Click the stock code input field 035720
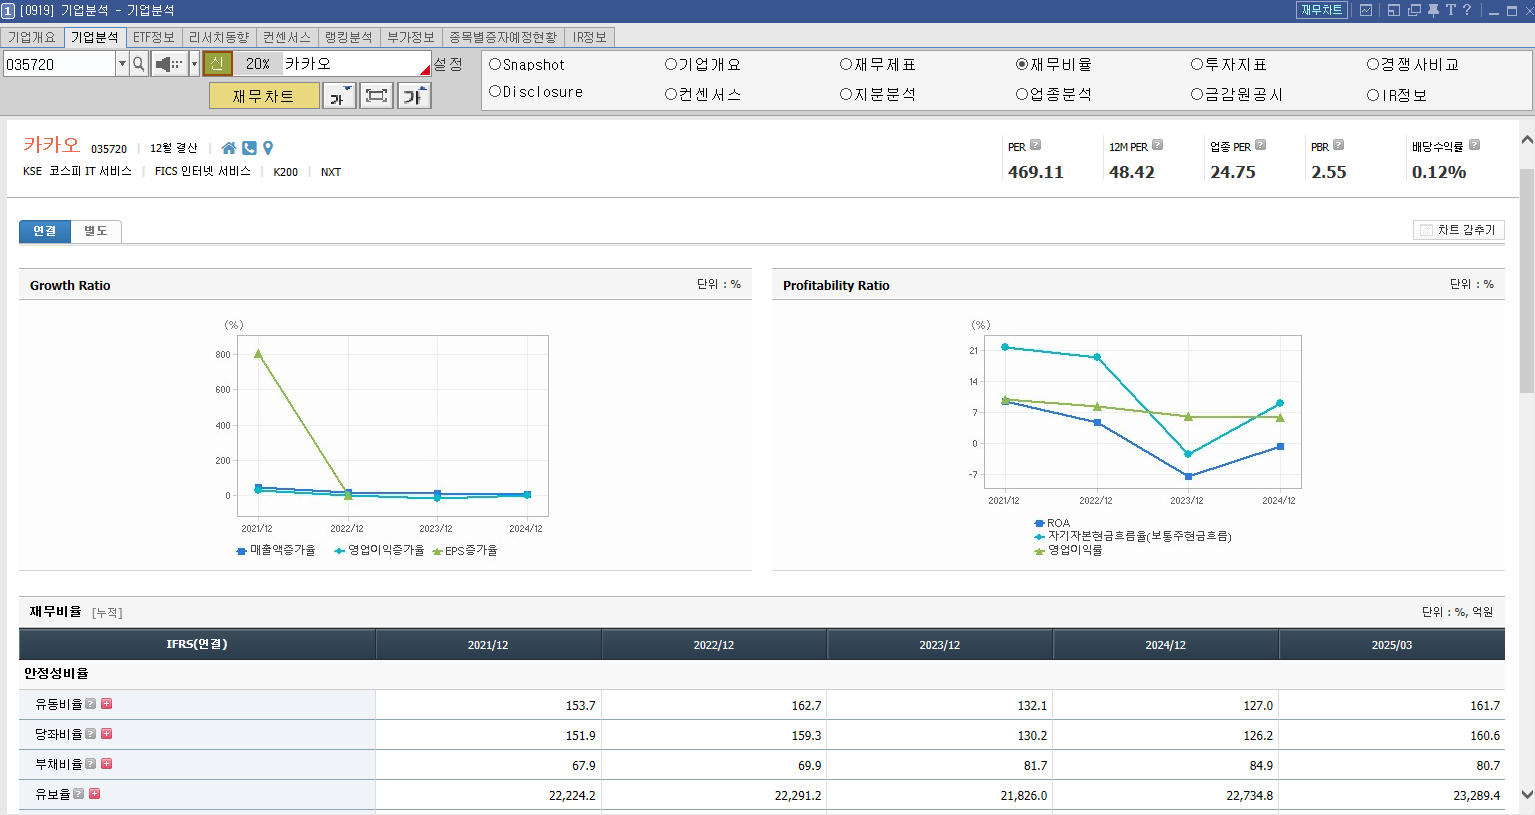The image size is (1535, 815). pos(60,64)
